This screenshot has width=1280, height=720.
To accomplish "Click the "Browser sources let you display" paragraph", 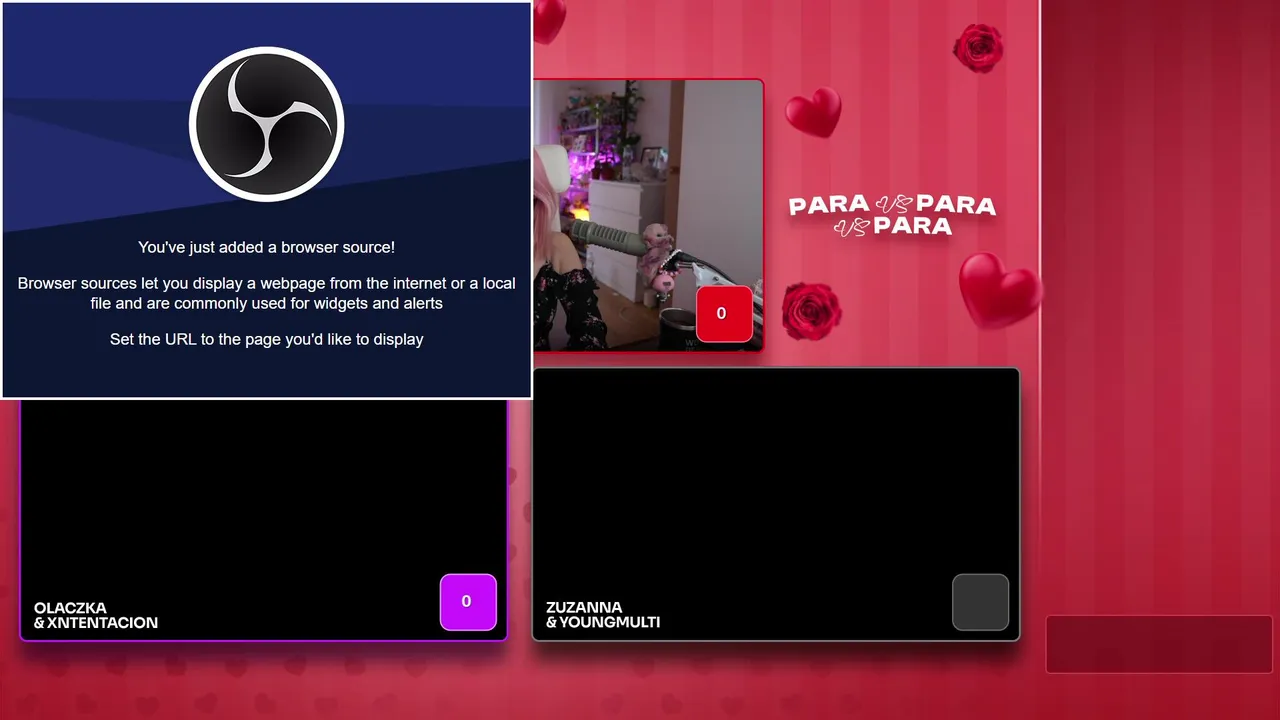I will pyautogui.click(x=266, y=293).
